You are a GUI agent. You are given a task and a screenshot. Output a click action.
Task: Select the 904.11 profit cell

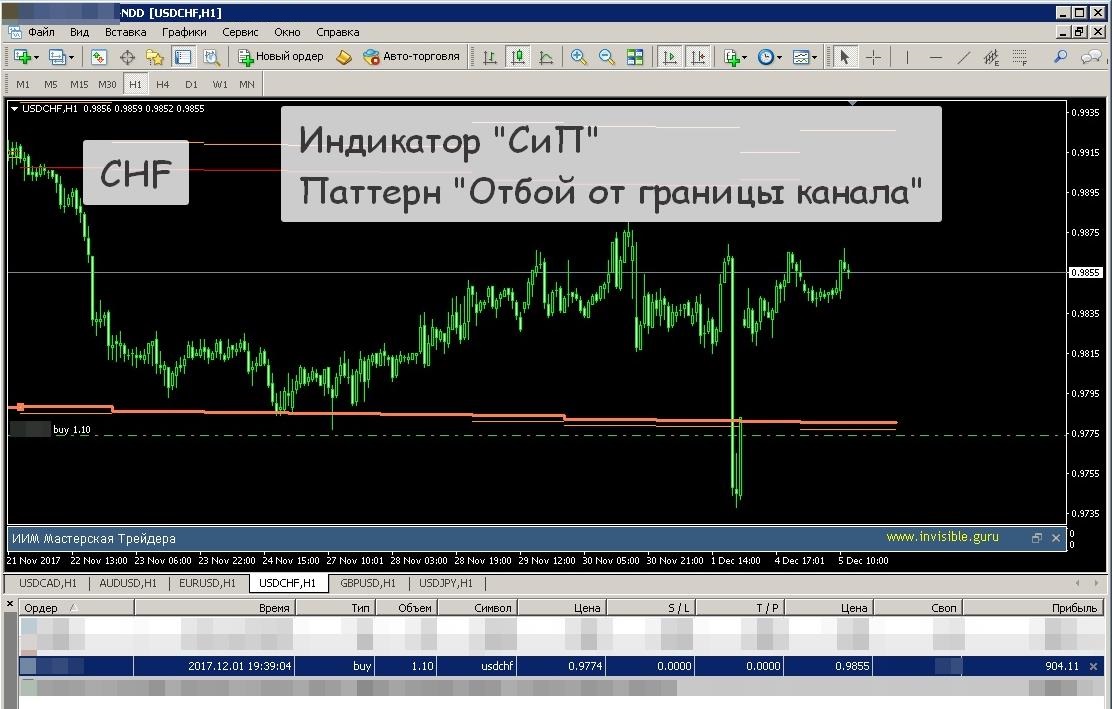[1062, 666]
